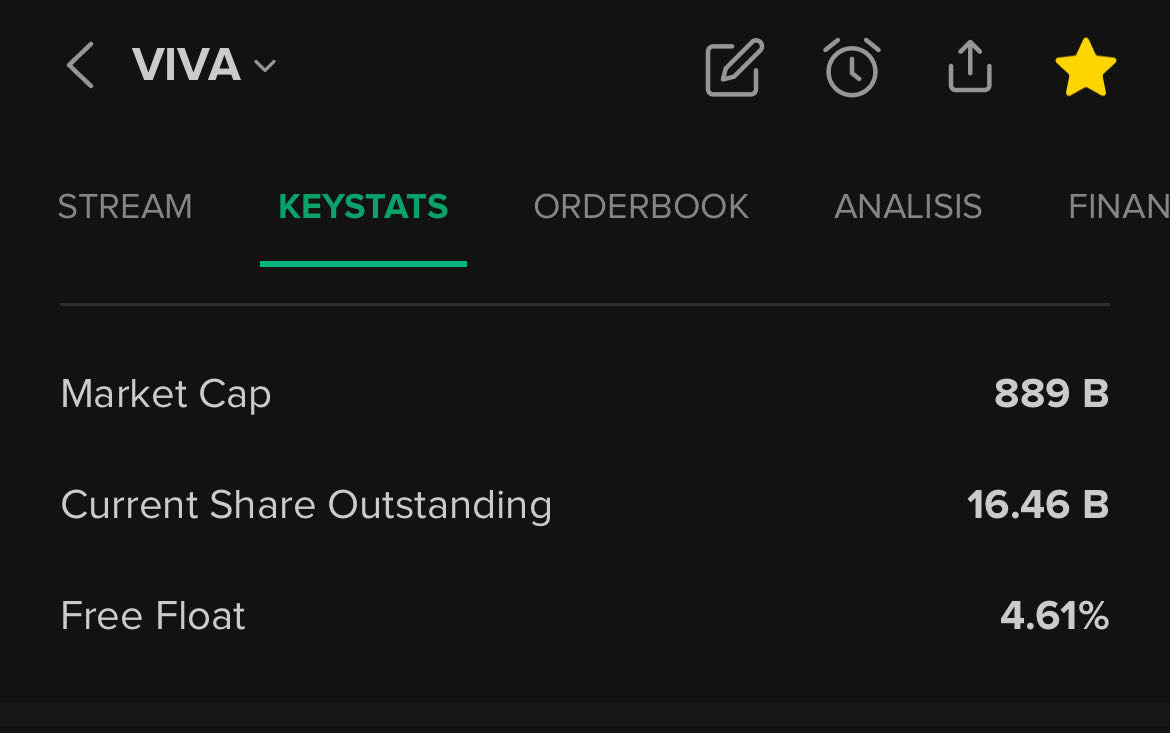This screenshot has width=1170, height=733.
Task: Go to the ANALISIS tab
Action: tap(908, 207)
